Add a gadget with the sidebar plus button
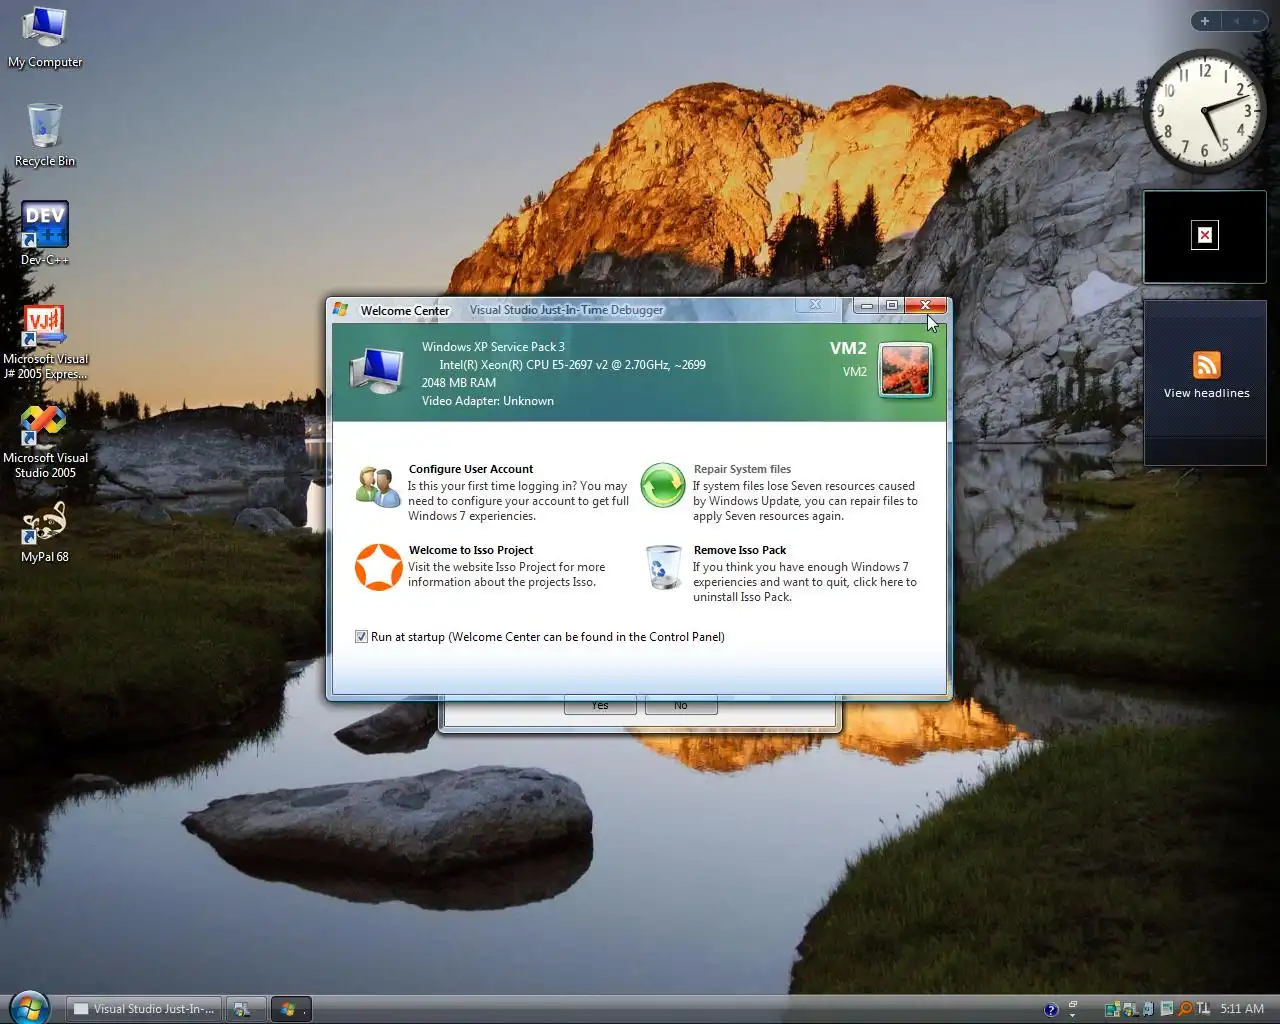The height and width of the screenshot is (1024, 1280). 1205,21
